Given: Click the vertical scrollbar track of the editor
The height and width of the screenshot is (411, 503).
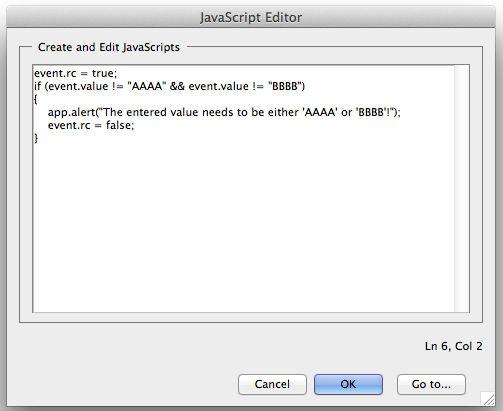Looking at the screenshot, I should (462, 189).
